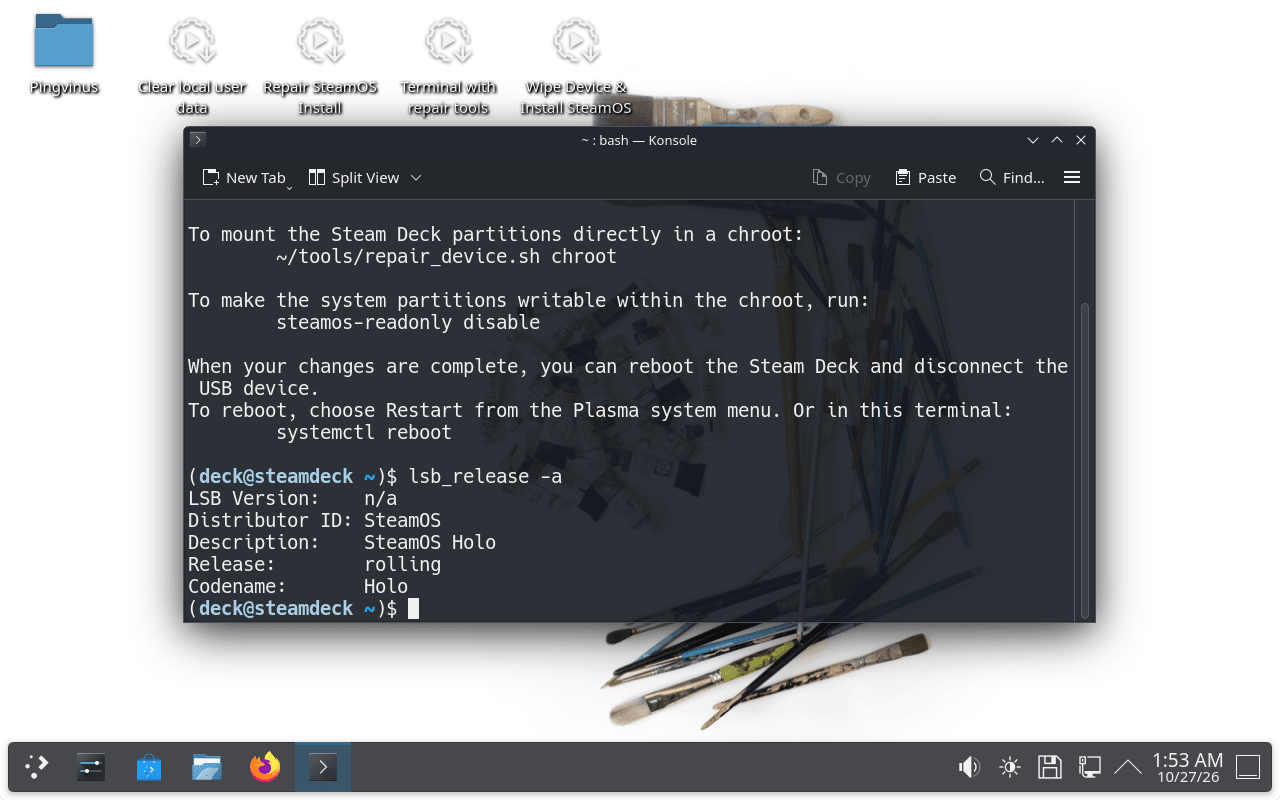Image resolution: width=1280 pixels, height=800 pixels.
Task: Click the "systemctl reboot" command text
Action: coord(364,432)
